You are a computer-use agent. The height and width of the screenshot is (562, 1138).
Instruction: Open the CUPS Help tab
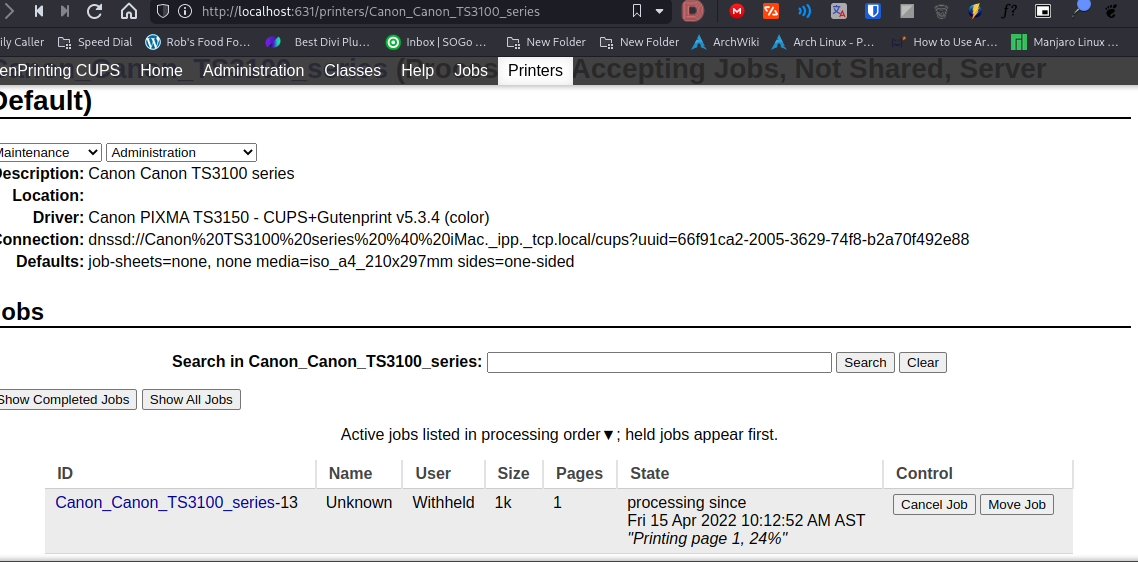[x=417, y=70]
